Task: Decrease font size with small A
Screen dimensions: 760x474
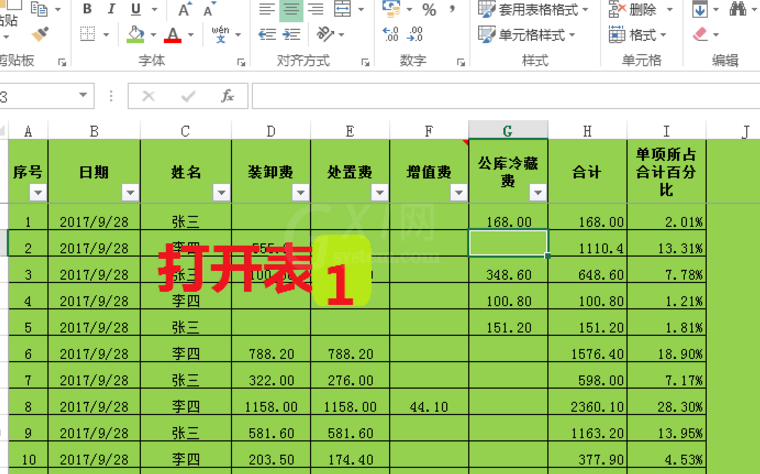Action: [x=209, y=9]
